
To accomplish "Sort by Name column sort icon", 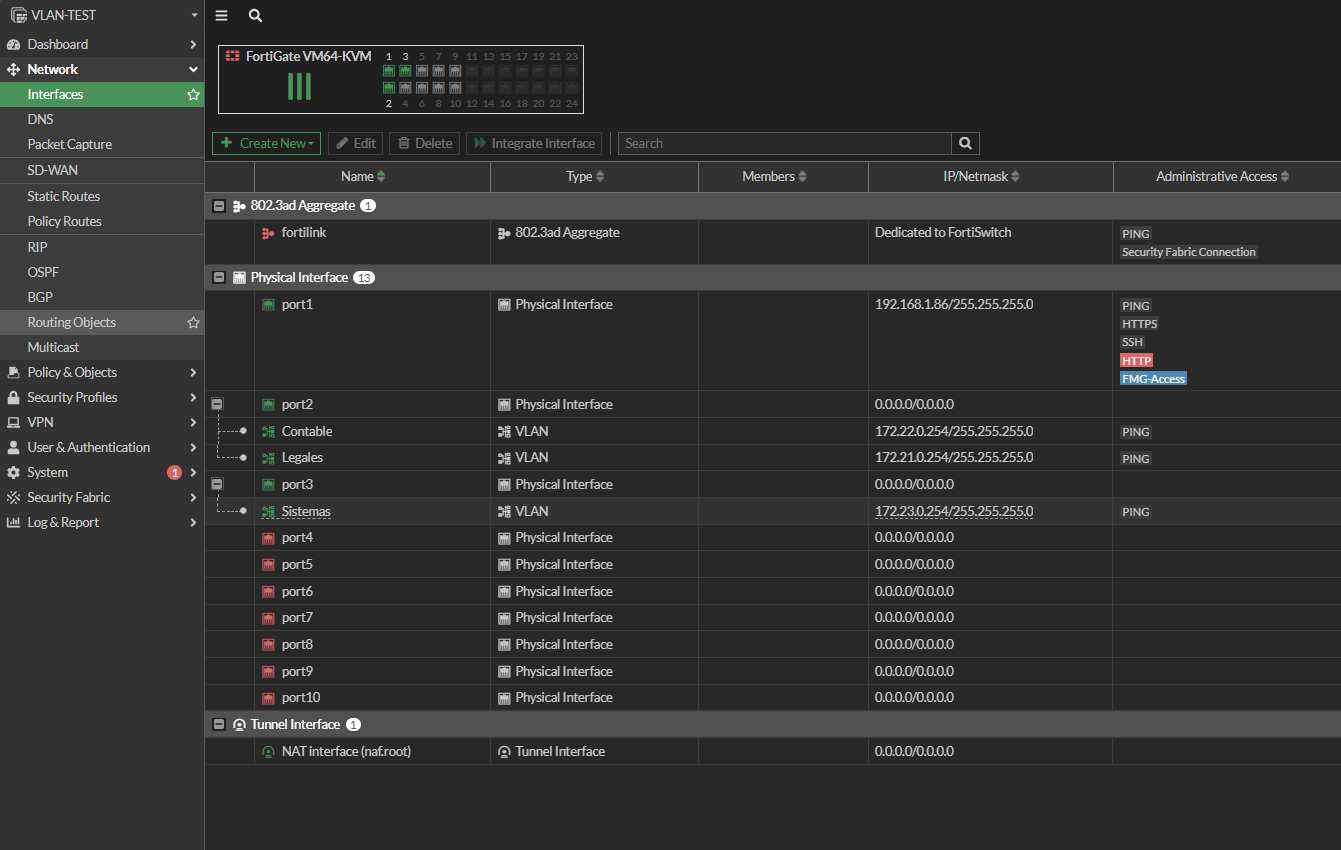I will pyautogui.click(x=381, y=177).
